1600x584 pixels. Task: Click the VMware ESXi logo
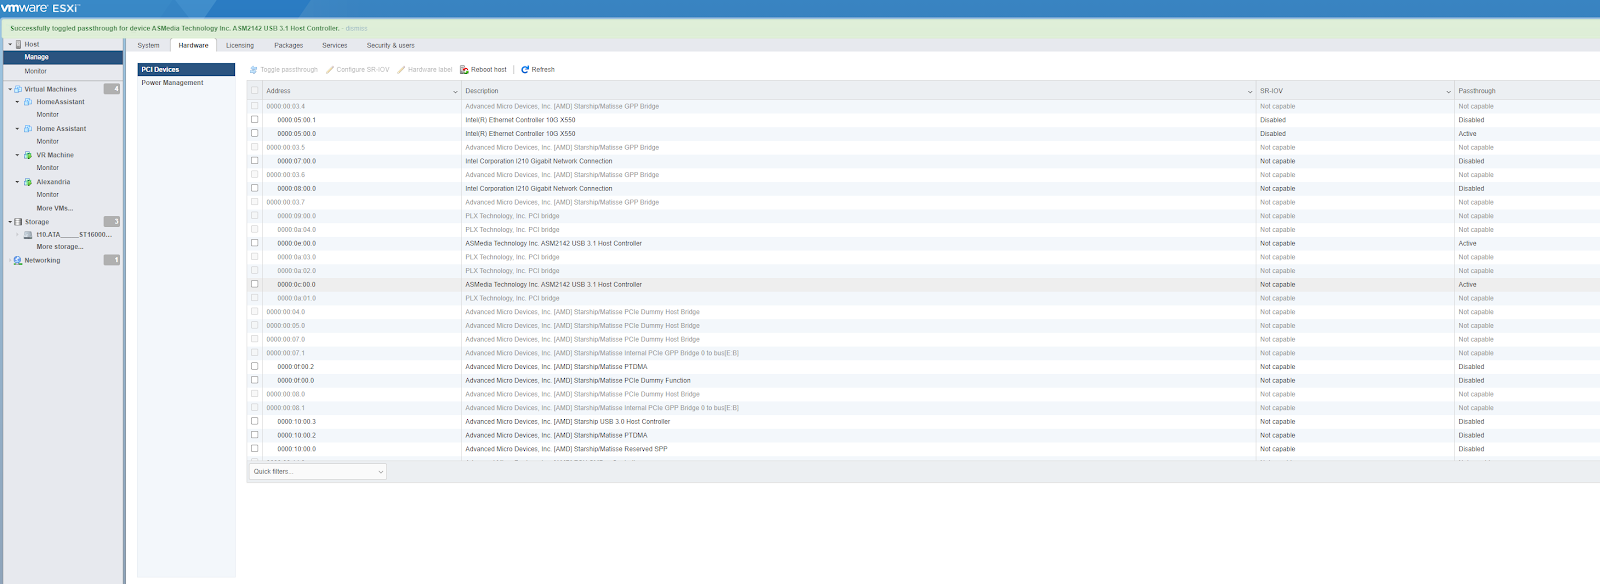pos(40,8)
